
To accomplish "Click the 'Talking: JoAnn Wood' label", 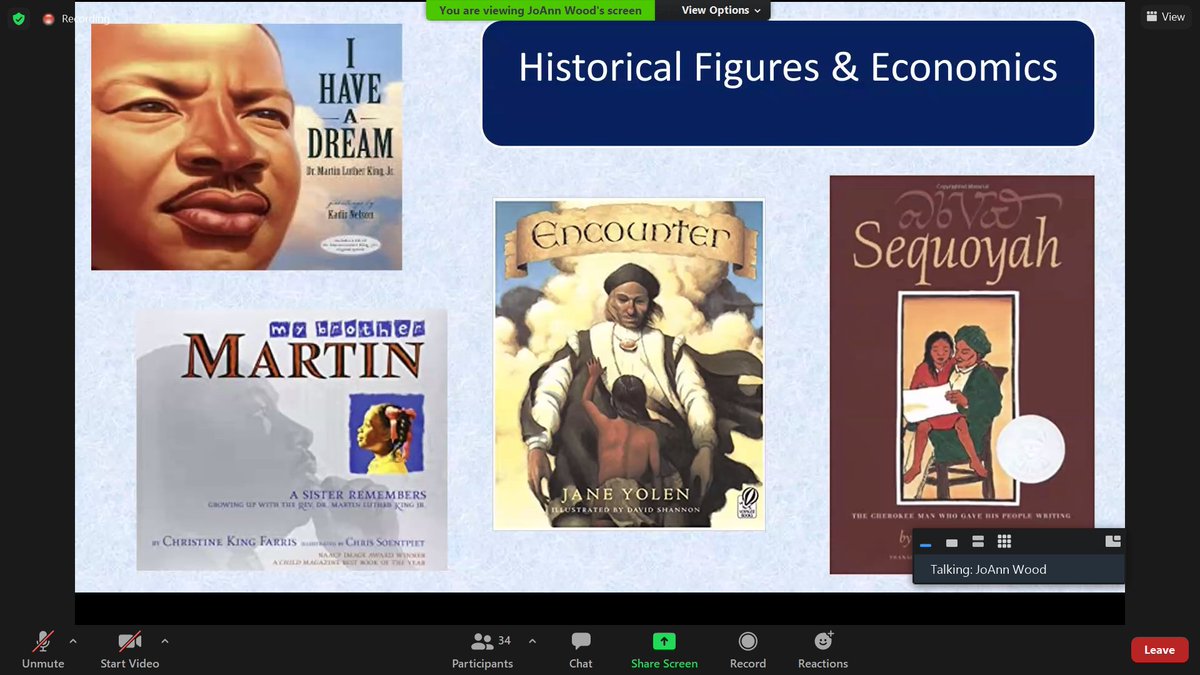I will (988, 569).
